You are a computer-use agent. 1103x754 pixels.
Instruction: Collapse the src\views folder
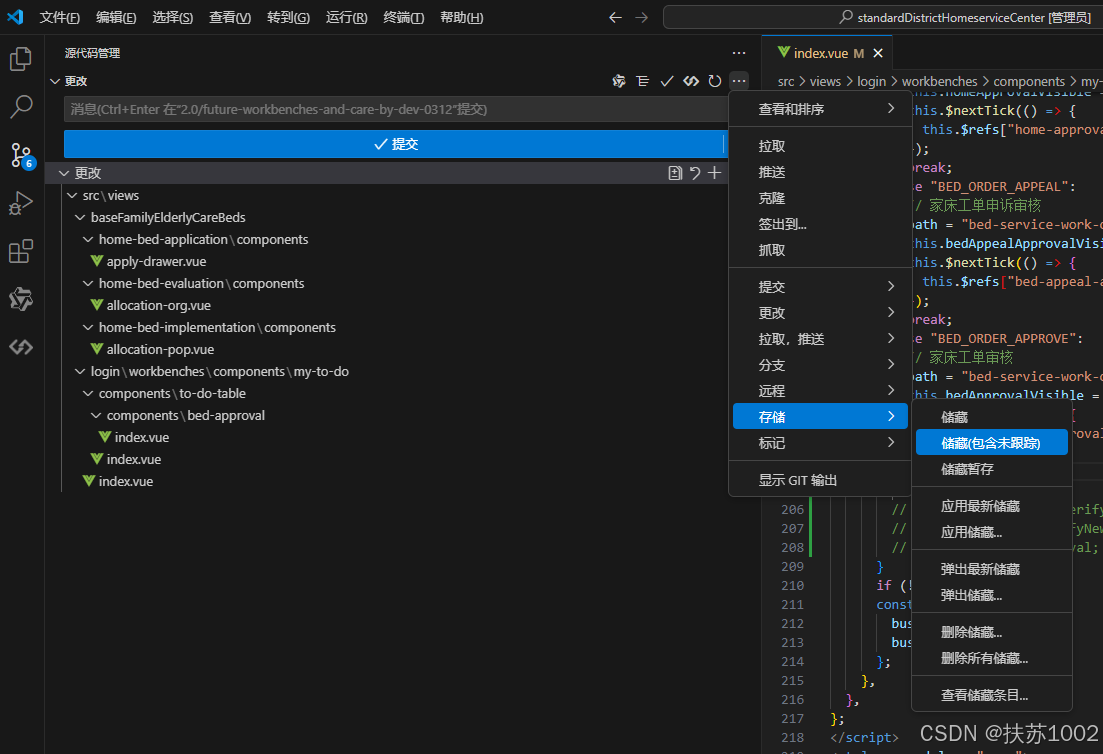(72, 196)
